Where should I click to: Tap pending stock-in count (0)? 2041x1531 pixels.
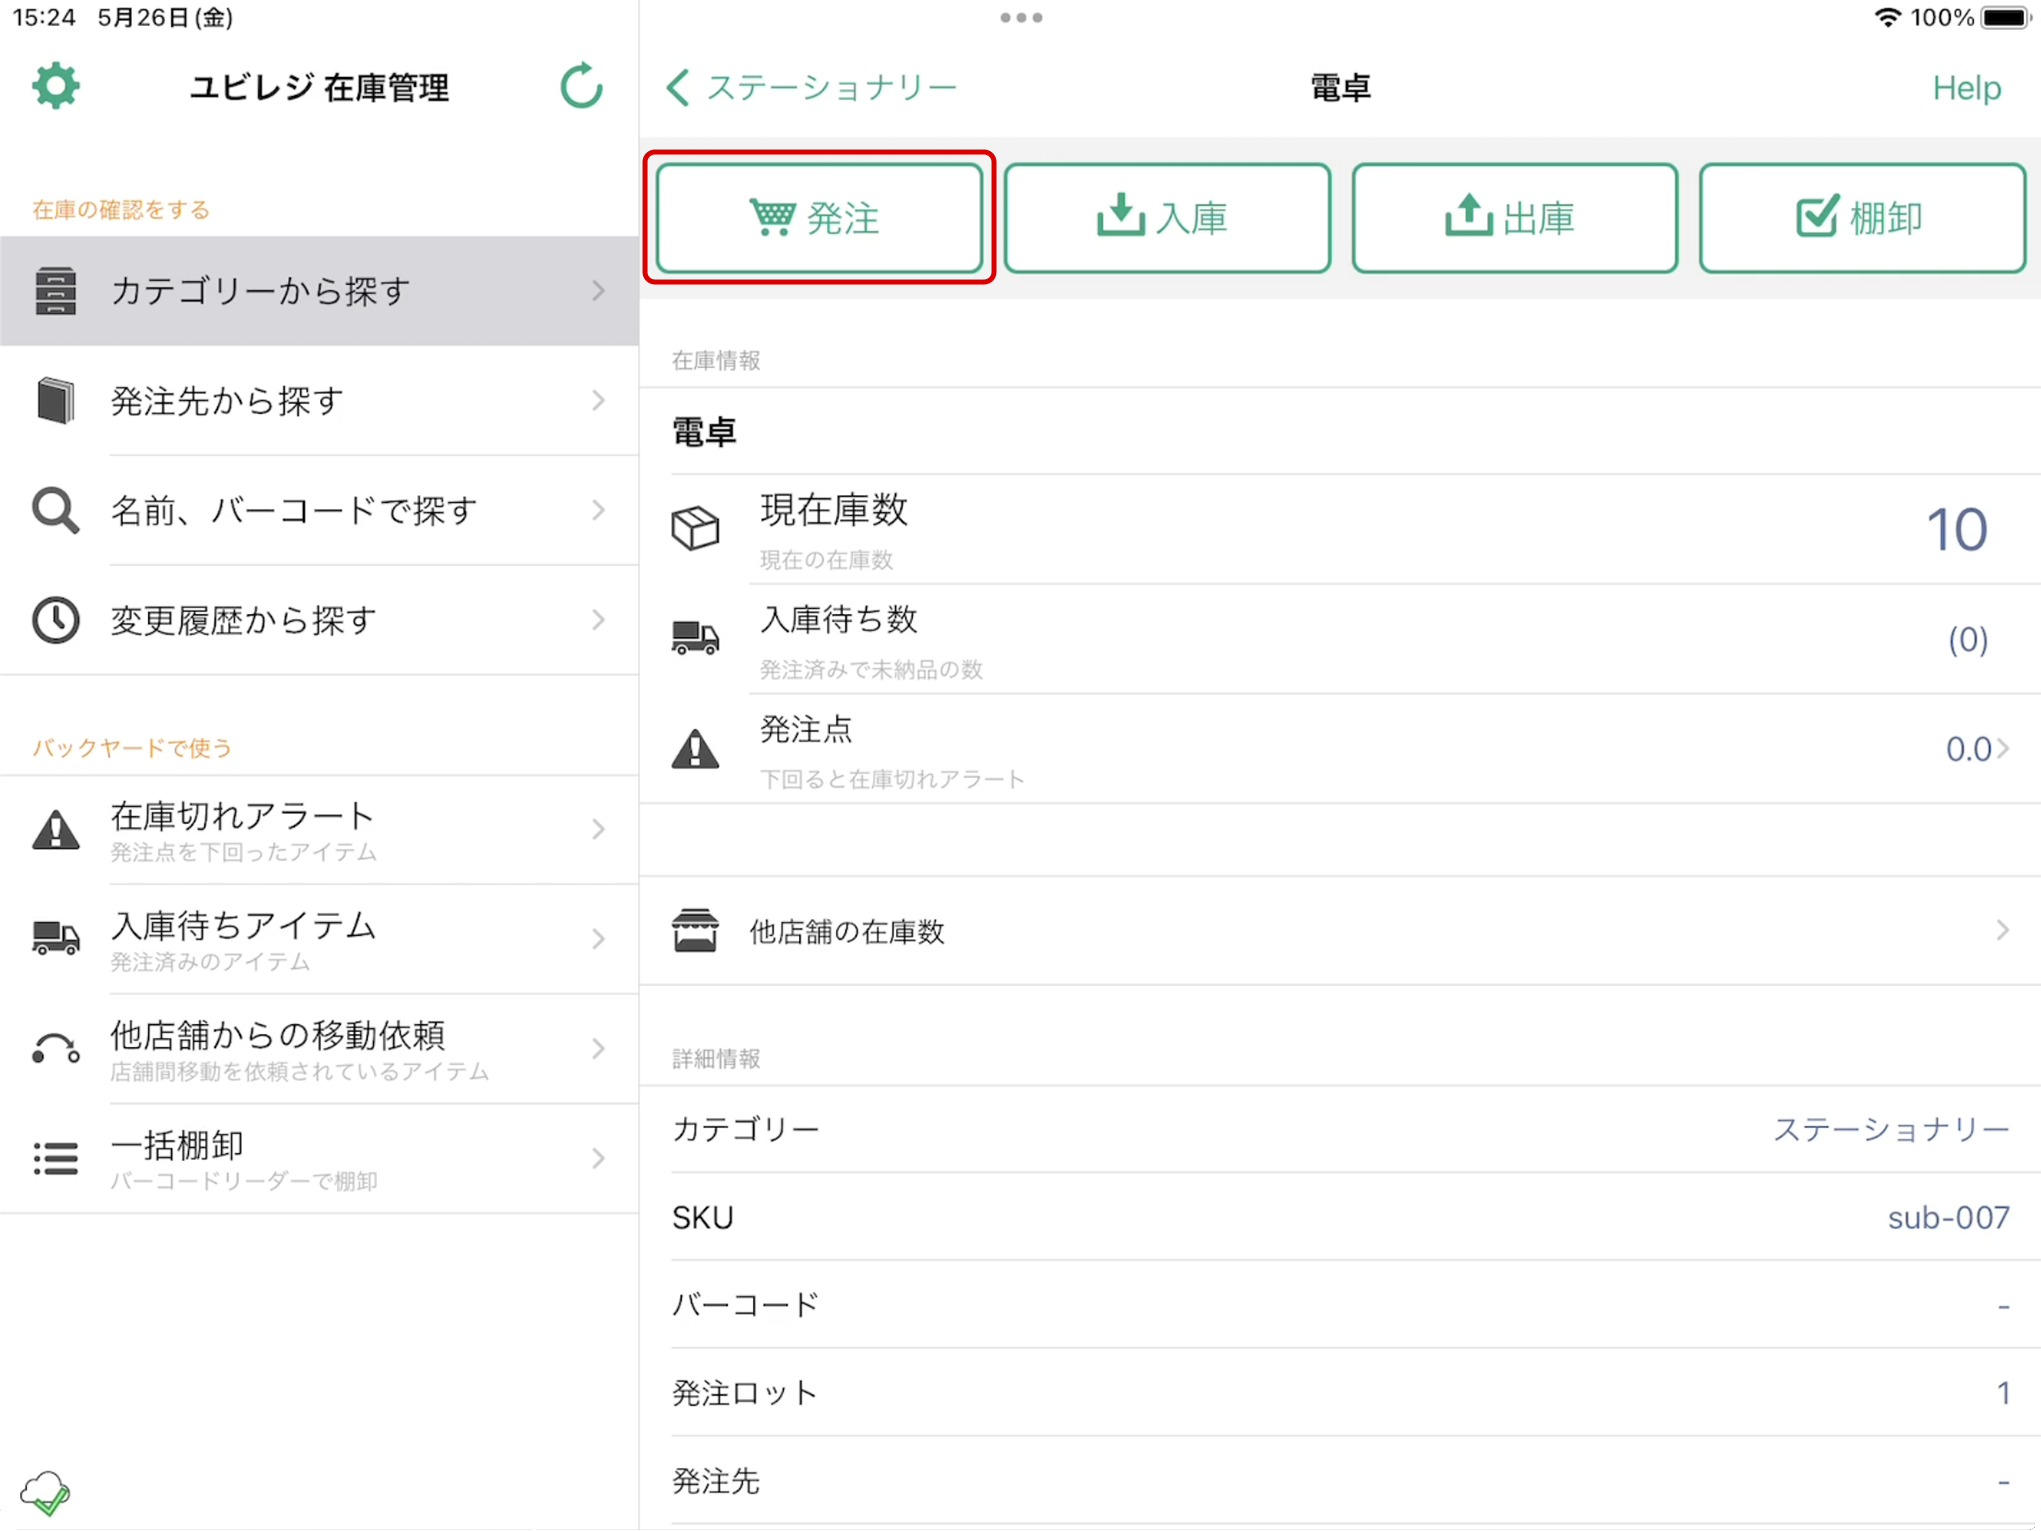coord(1967,639)
